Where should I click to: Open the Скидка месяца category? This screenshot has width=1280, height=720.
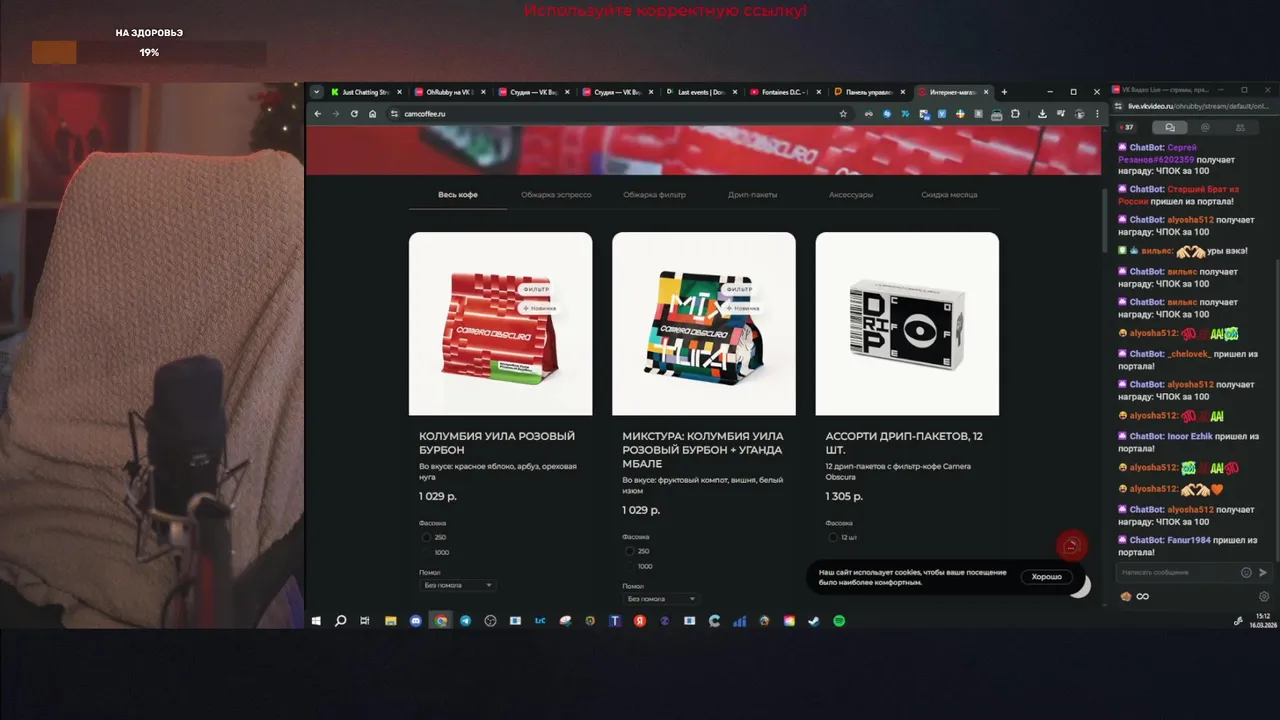point(949,195)
